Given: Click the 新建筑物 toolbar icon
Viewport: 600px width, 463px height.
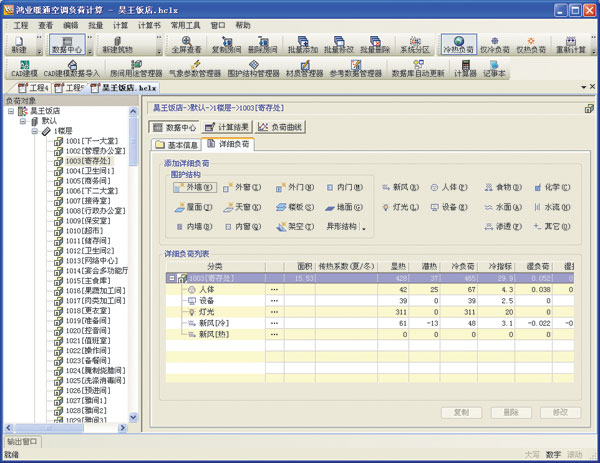Looking at the screenshot, I should (117, 45).
